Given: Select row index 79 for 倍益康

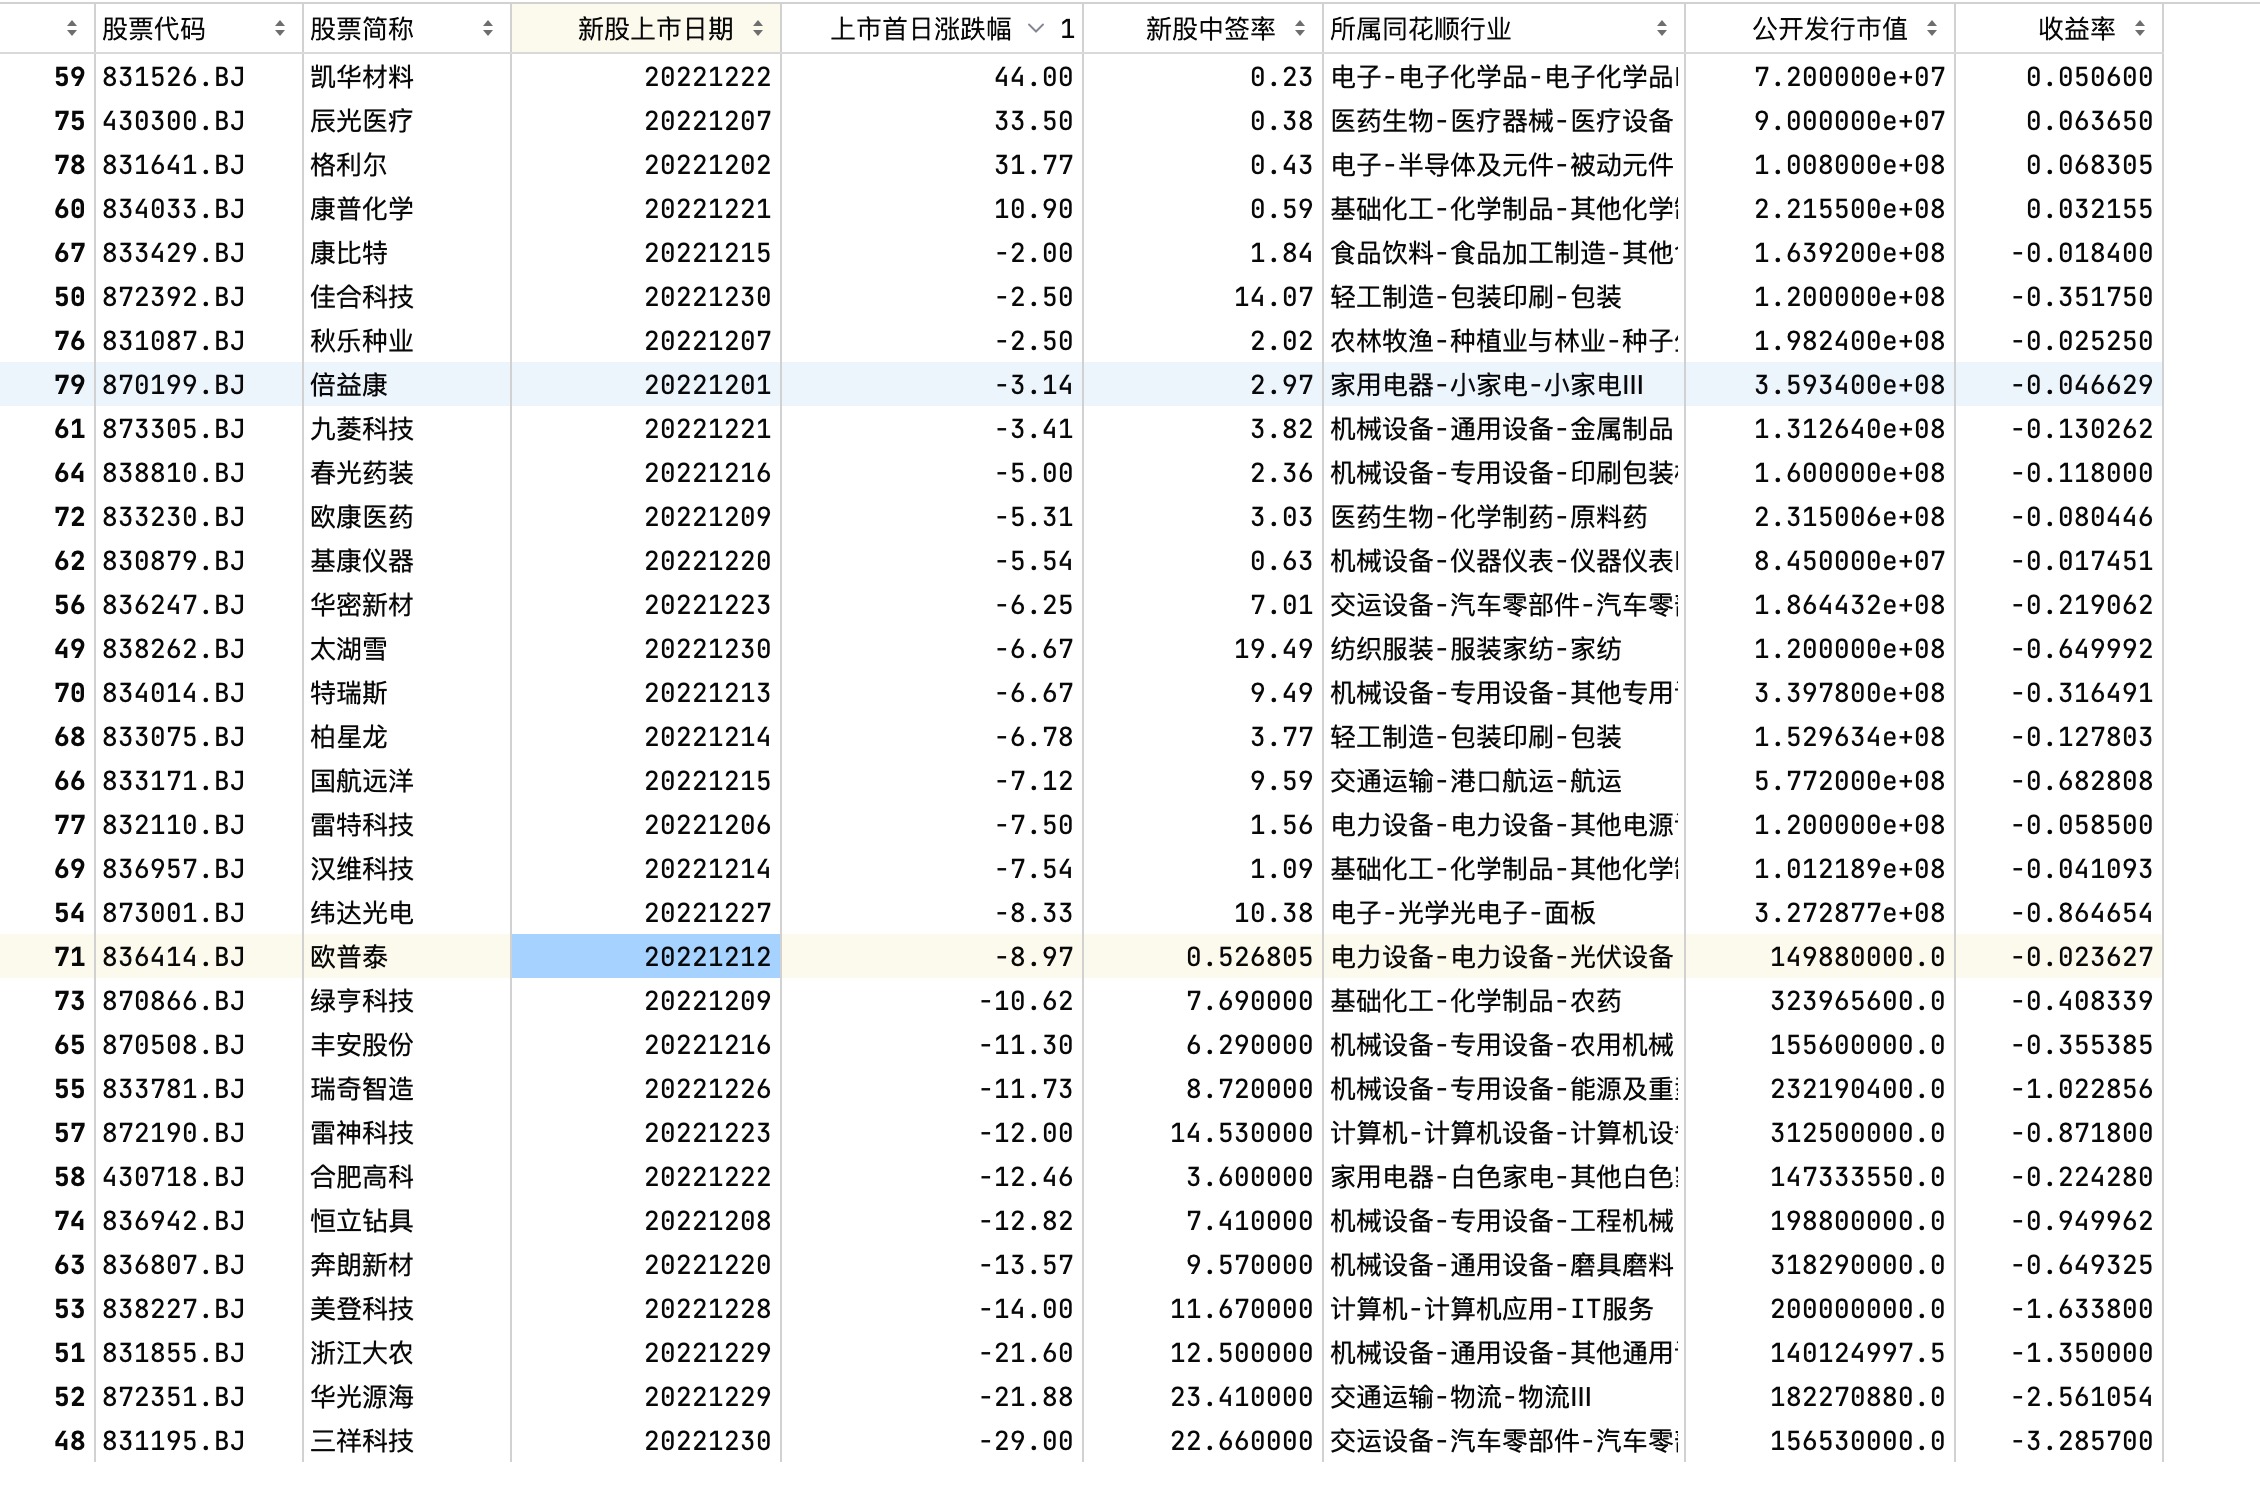Looking at the screenshot, I should (x=69, y=385).
